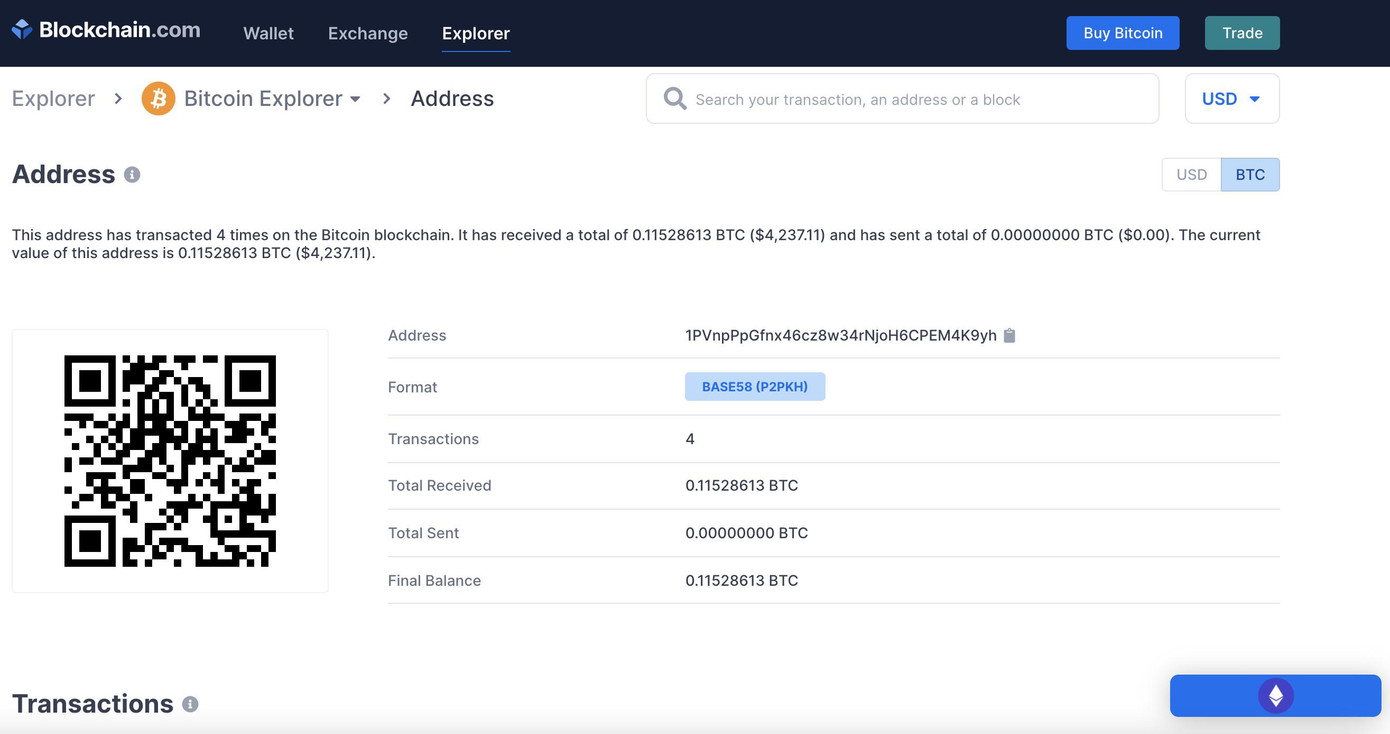Select the BASE58 (P2PKH) format badge

click(755, 386)
